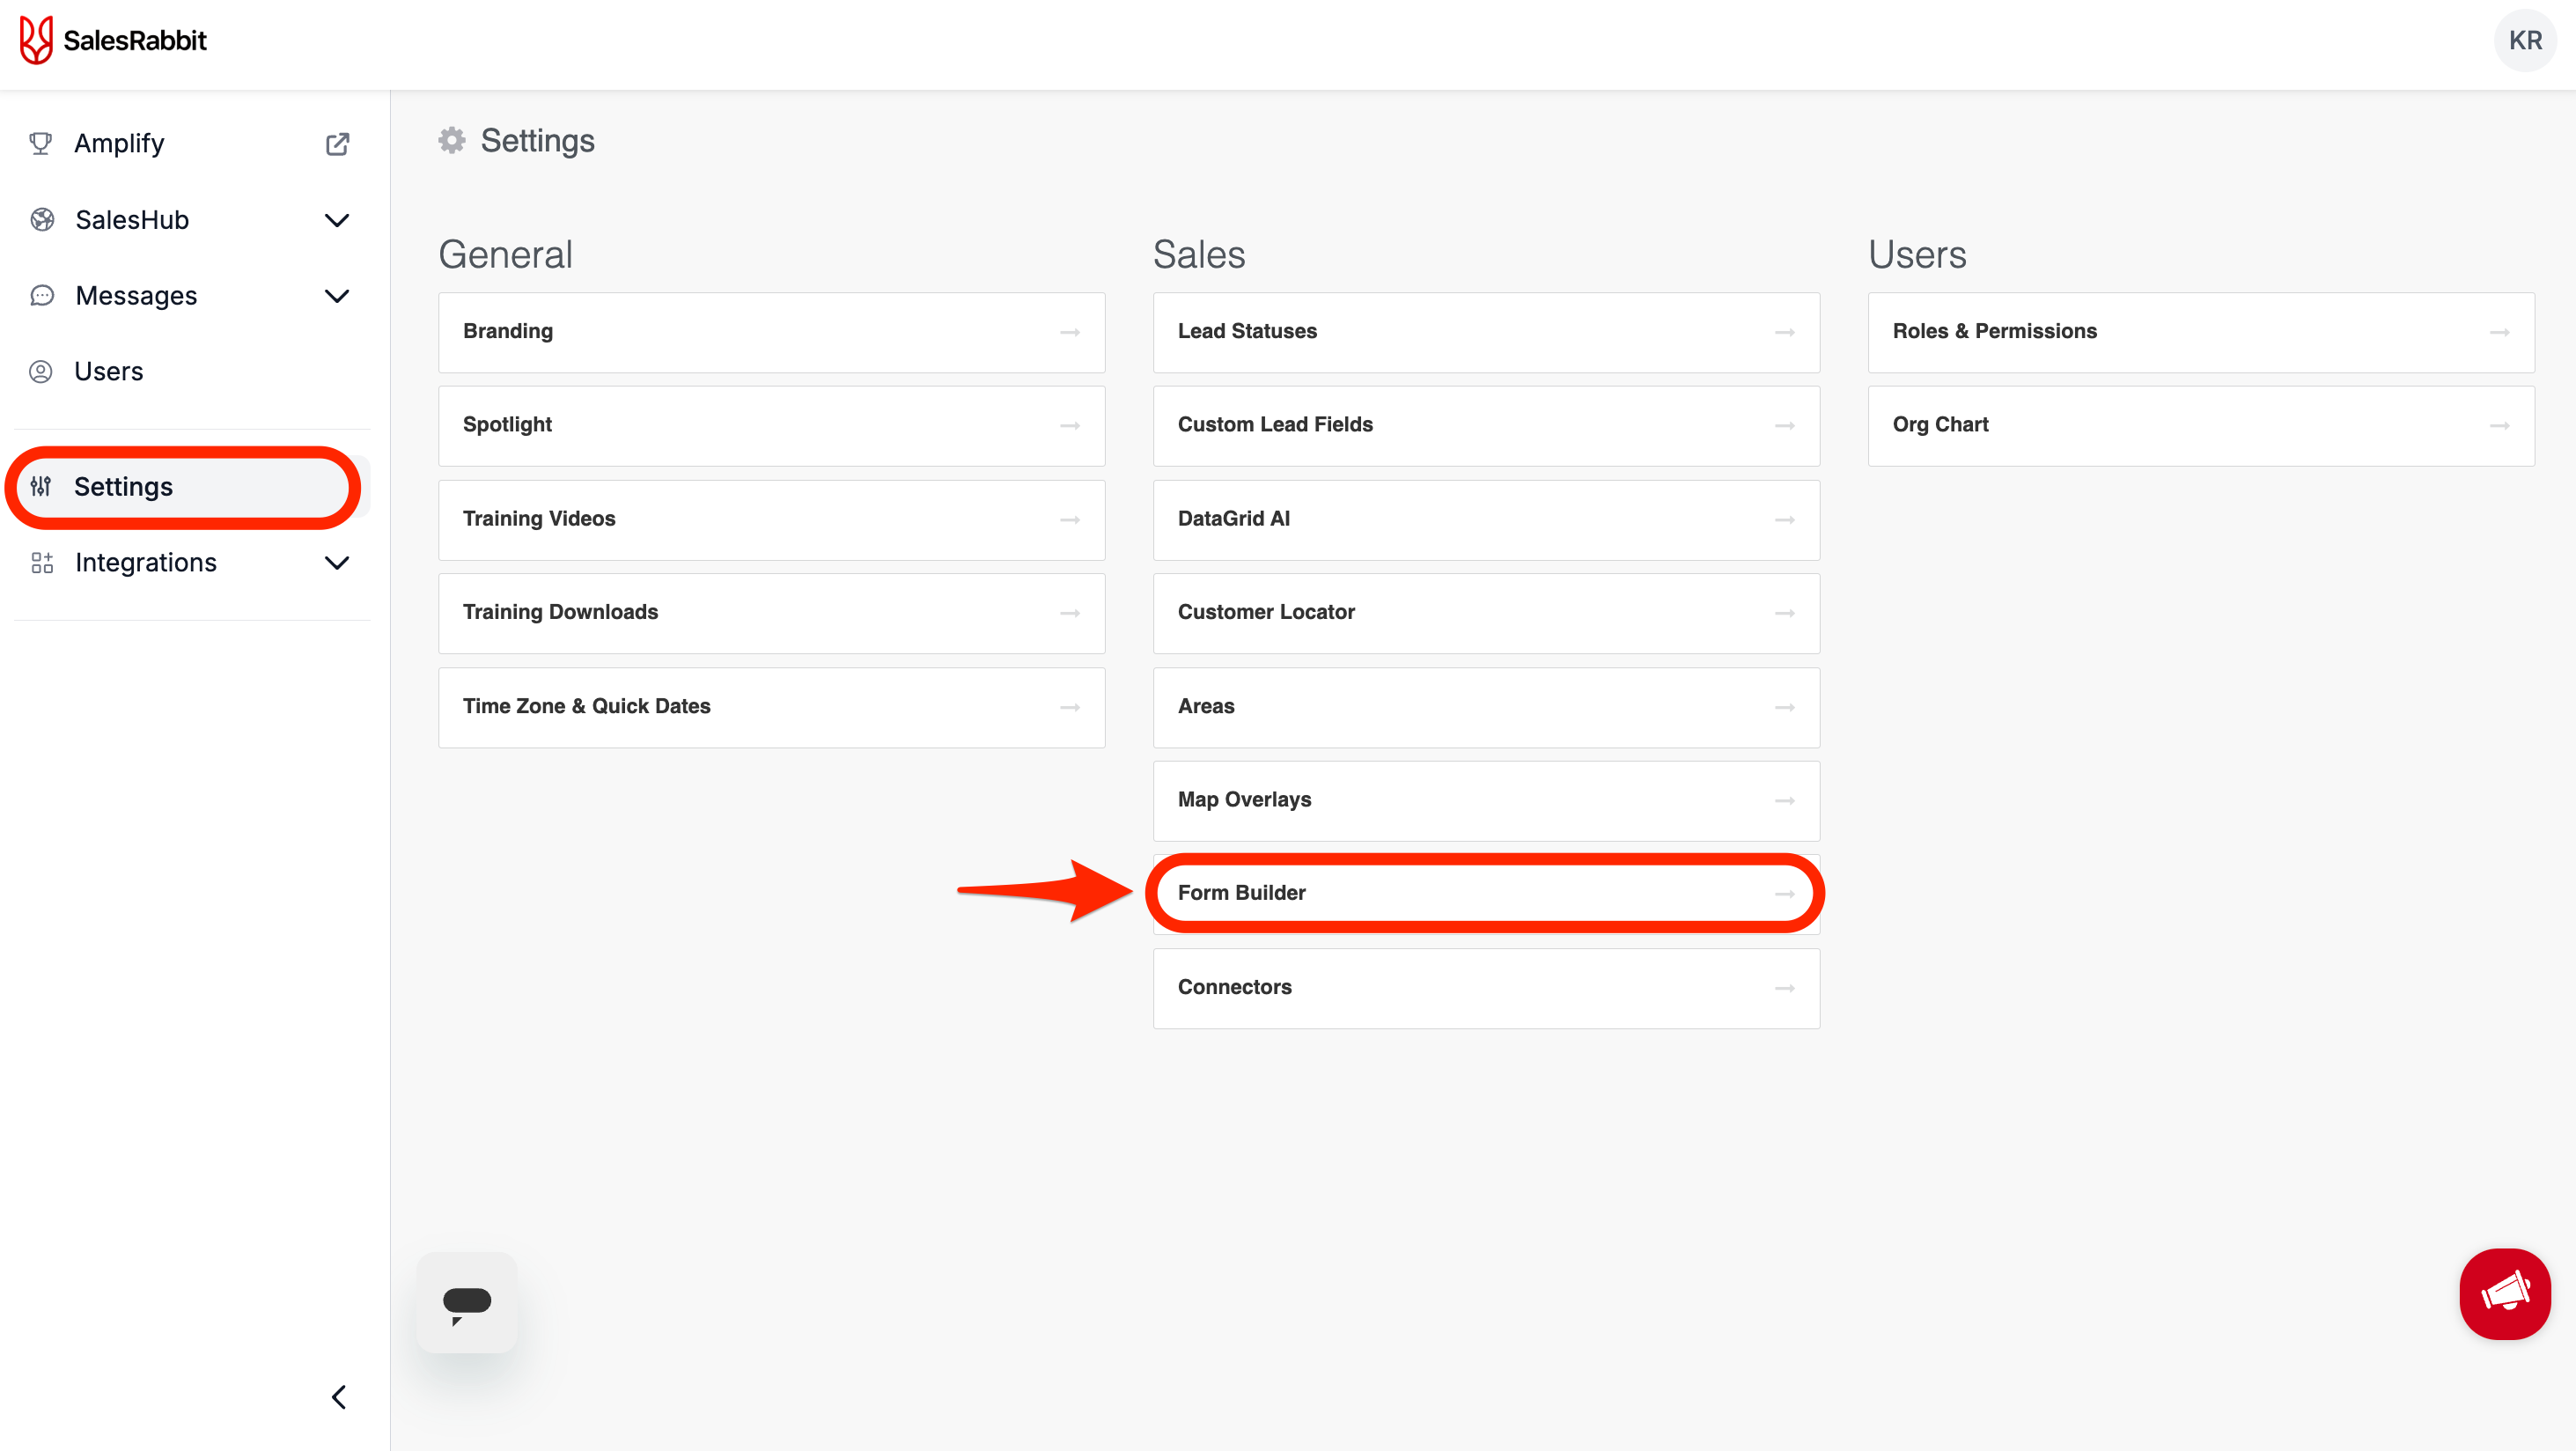Click the SalesHub globe icon

(x=42, y=220)
